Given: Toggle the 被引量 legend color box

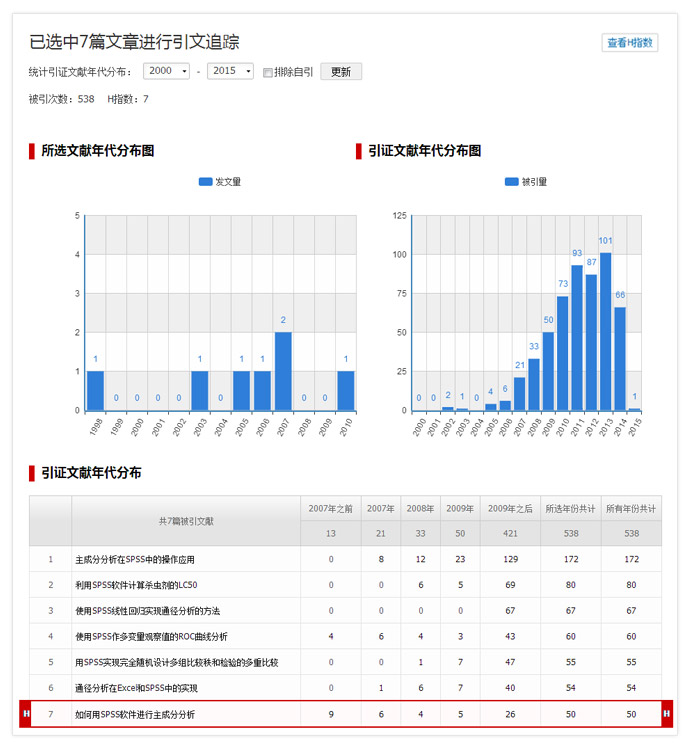Looking at the screenshot, I should [x=511, y=182].
